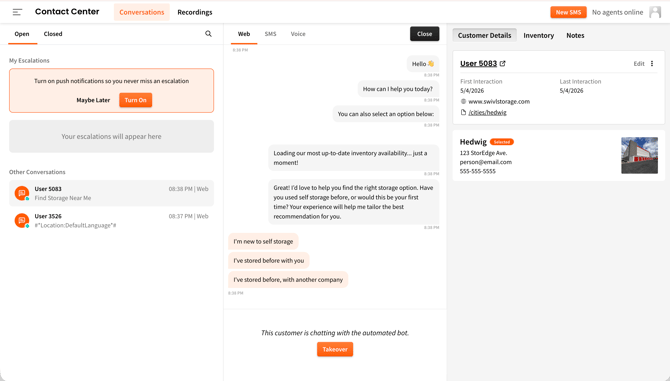670x381 pixels.
Task: Click the New SMS button
Action: [568, 12]
